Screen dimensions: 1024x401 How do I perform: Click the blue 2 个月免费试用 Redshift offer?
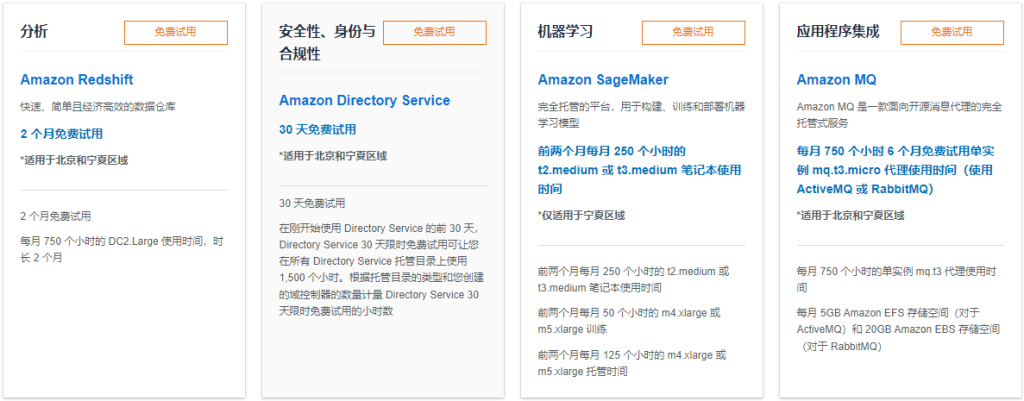61,134
